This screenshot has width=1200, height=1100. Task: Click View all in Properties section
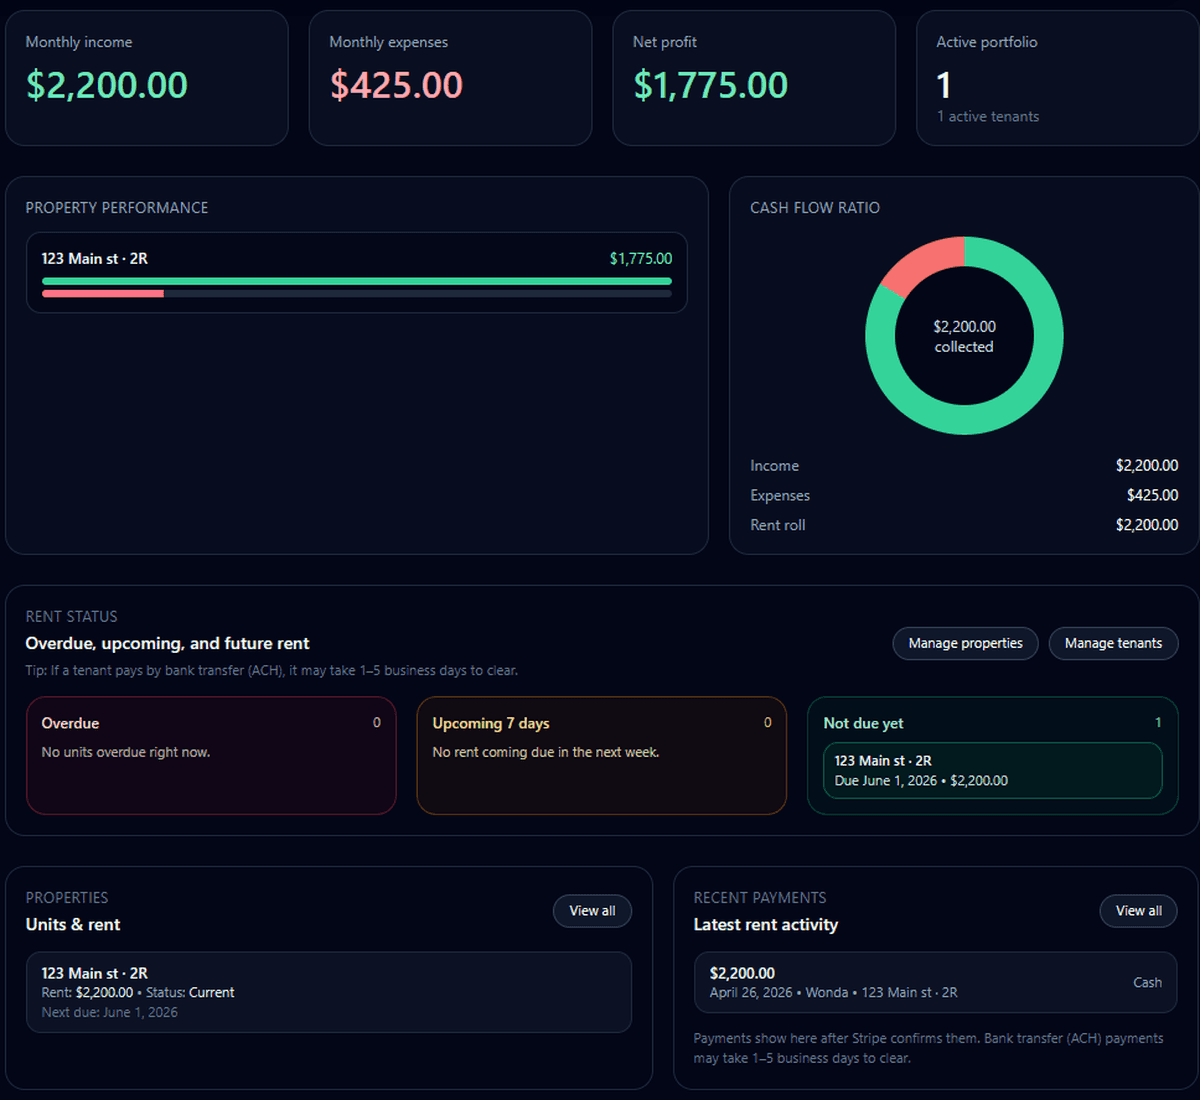coord(592,911)
